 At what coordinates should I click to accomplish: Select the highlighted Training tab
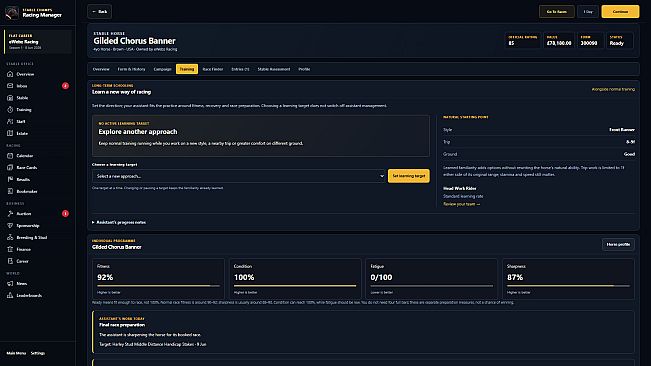pos(187,69)
